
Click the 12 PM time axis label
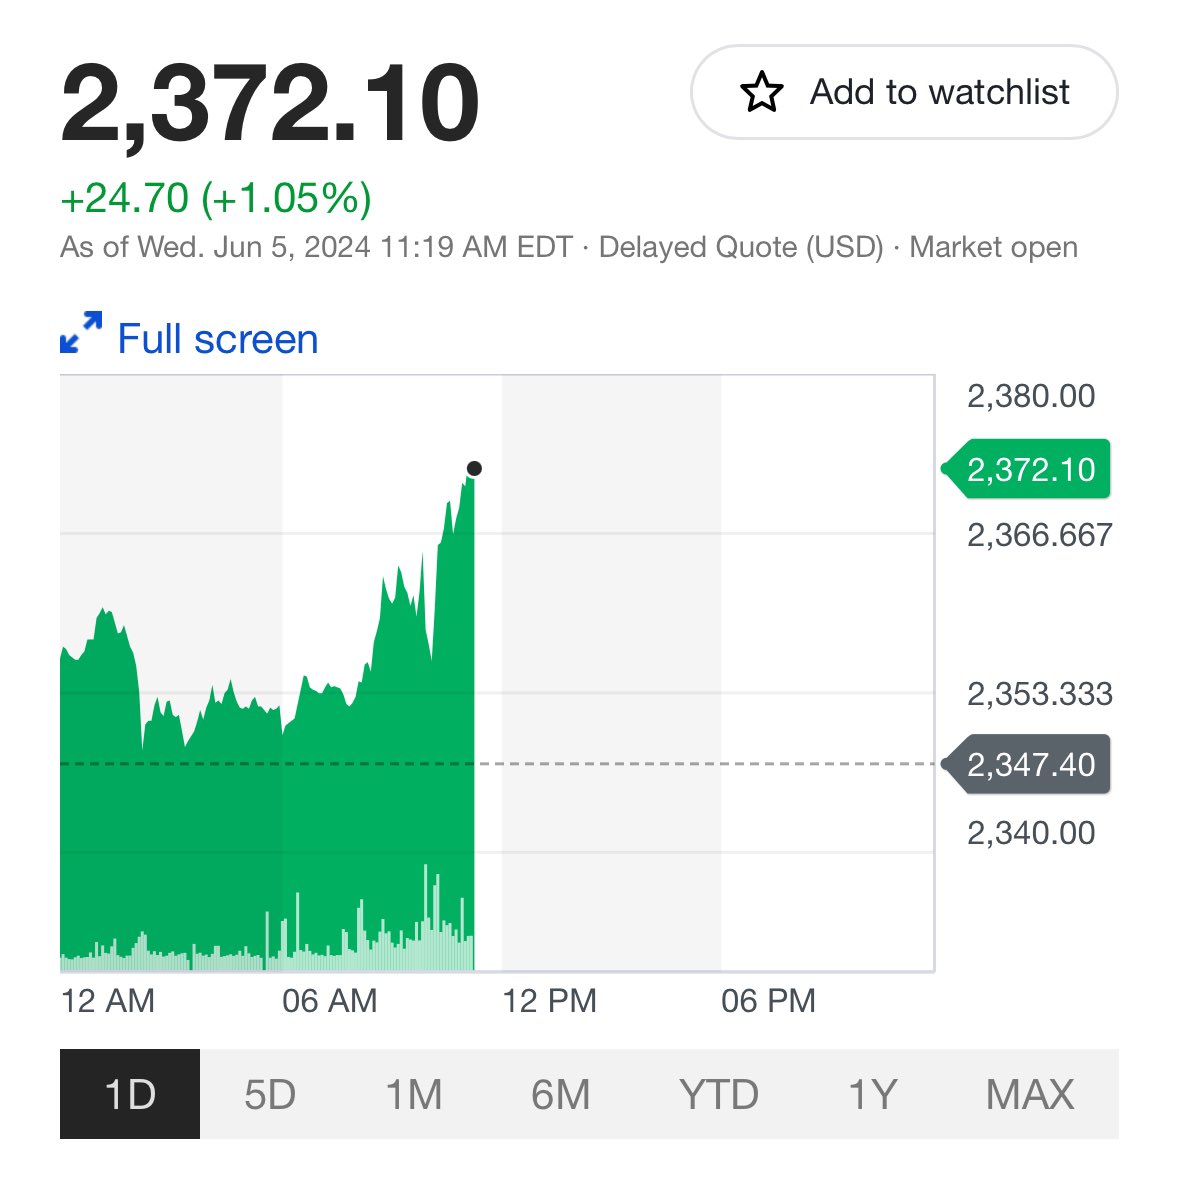coord(550,1001)
